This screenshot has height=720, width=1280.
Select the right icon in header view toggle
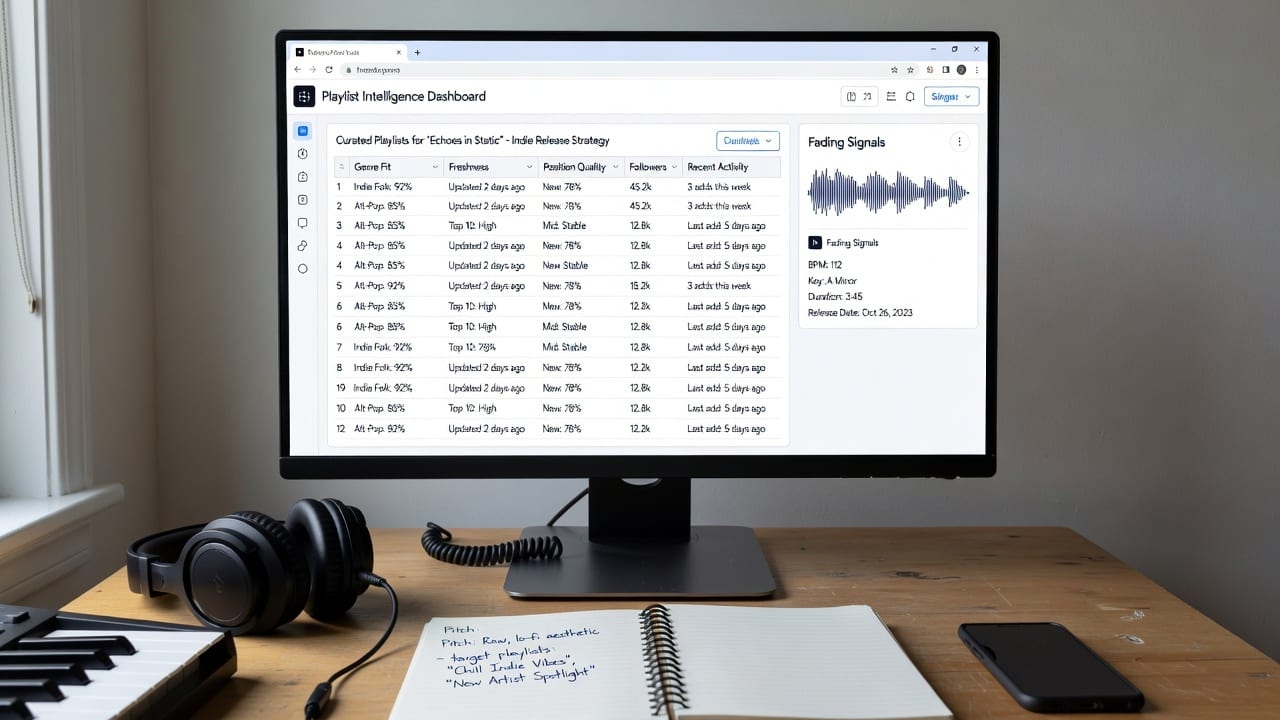(x=868, y=97)
